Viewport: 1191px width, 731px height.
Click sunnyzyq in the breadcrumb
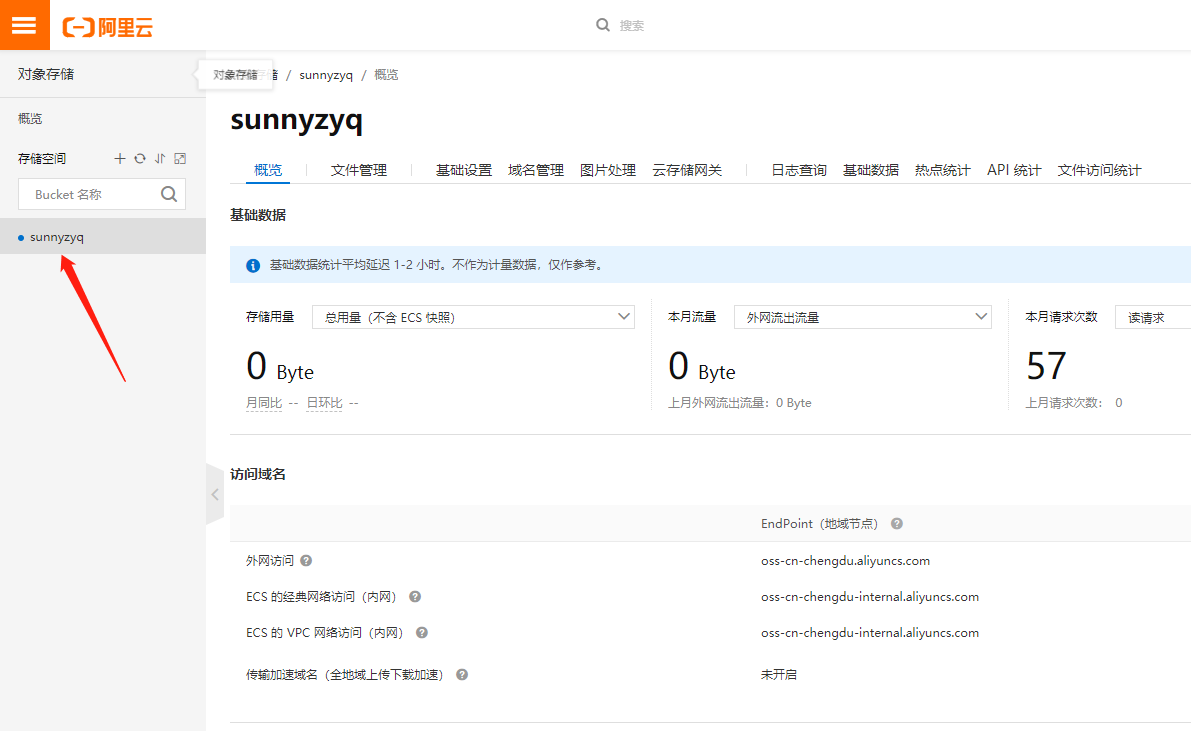tap(326, 74)
